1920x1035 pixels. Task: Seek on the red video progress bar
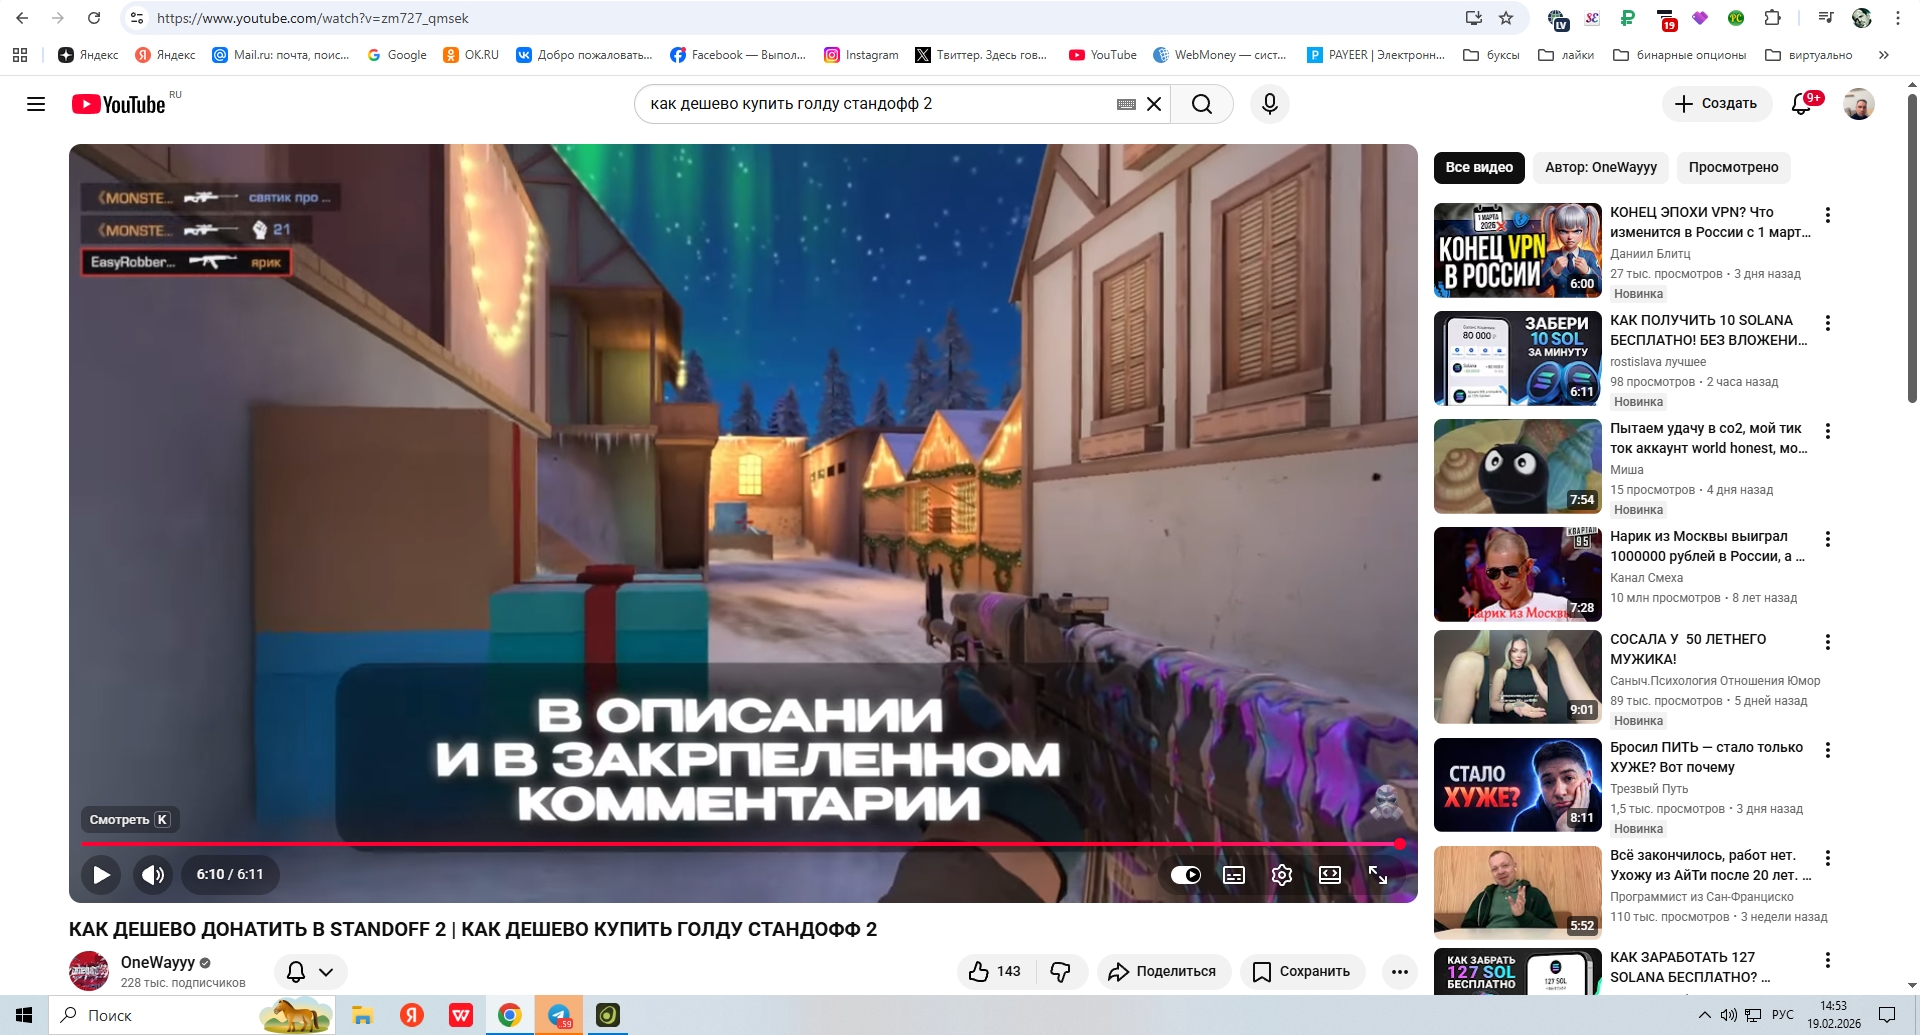click(741, 844)
